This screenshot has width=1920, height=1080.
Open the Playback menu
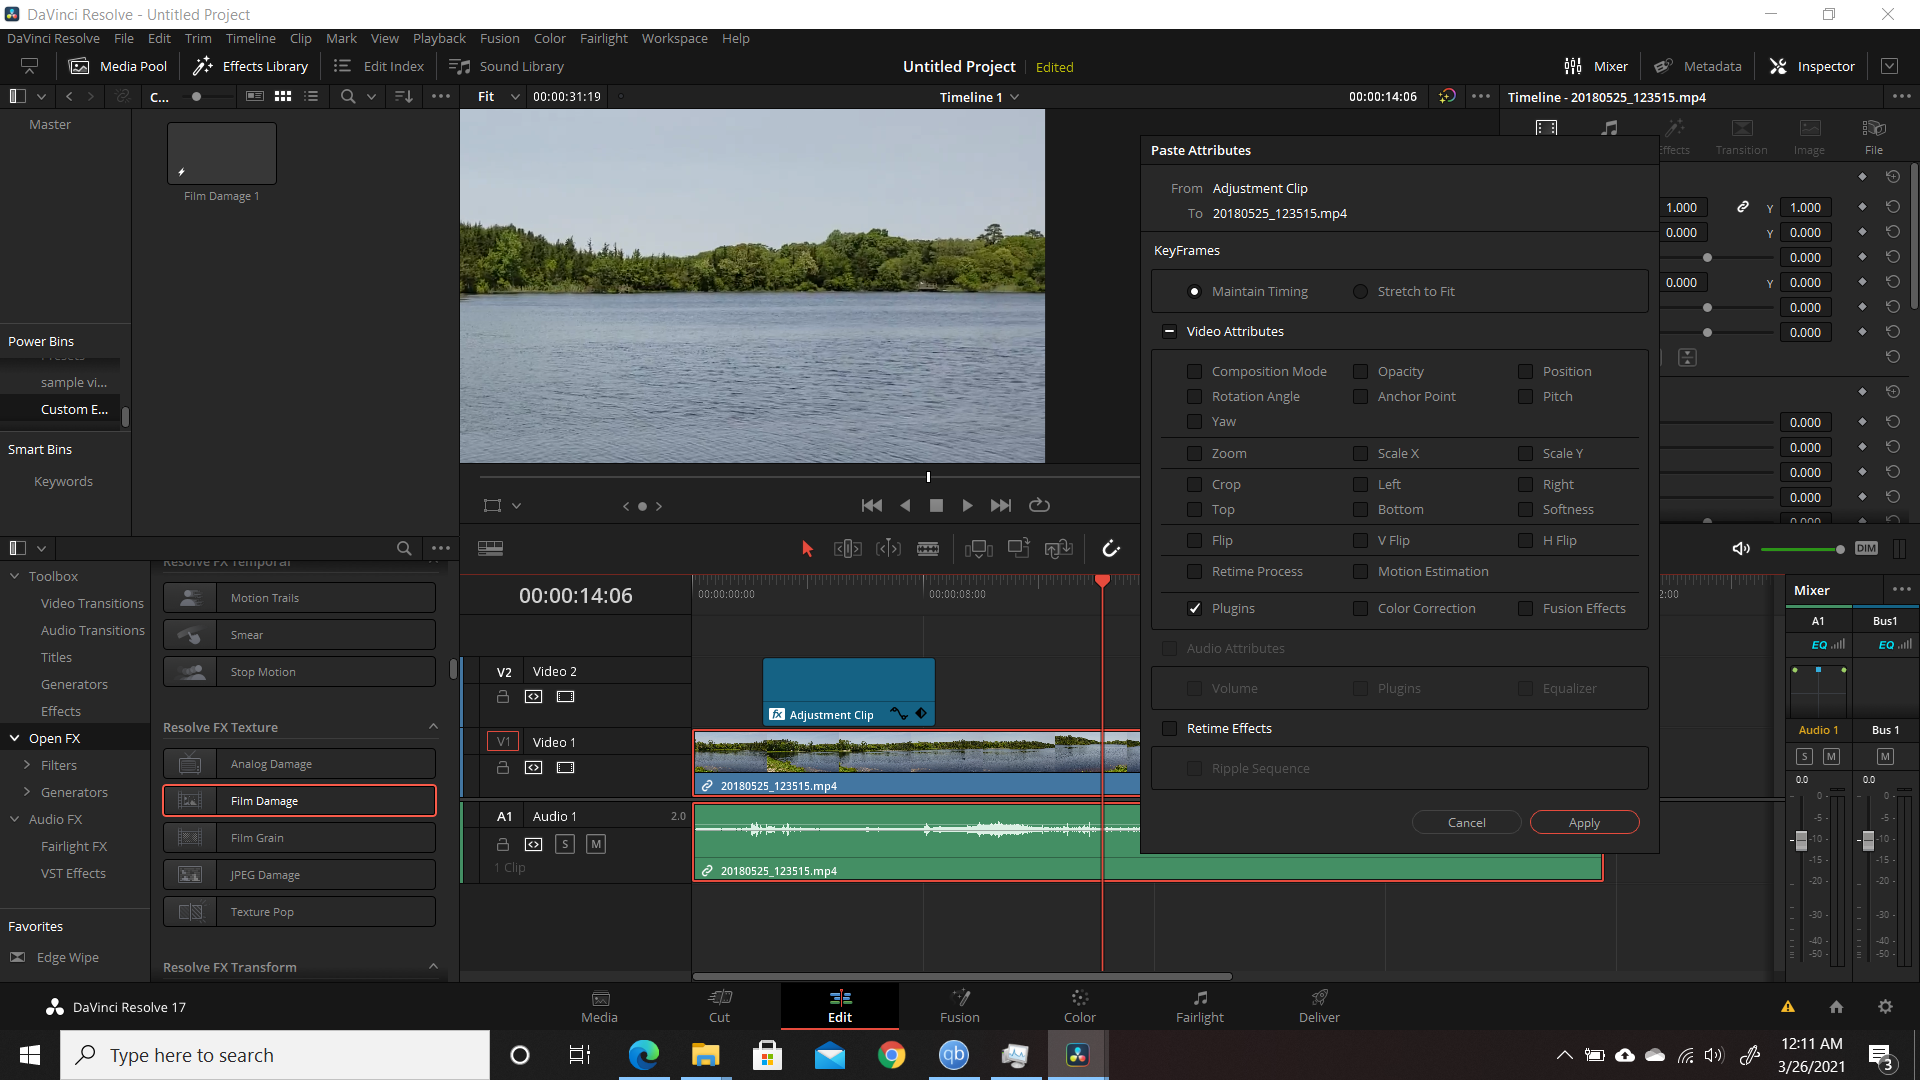439,38
